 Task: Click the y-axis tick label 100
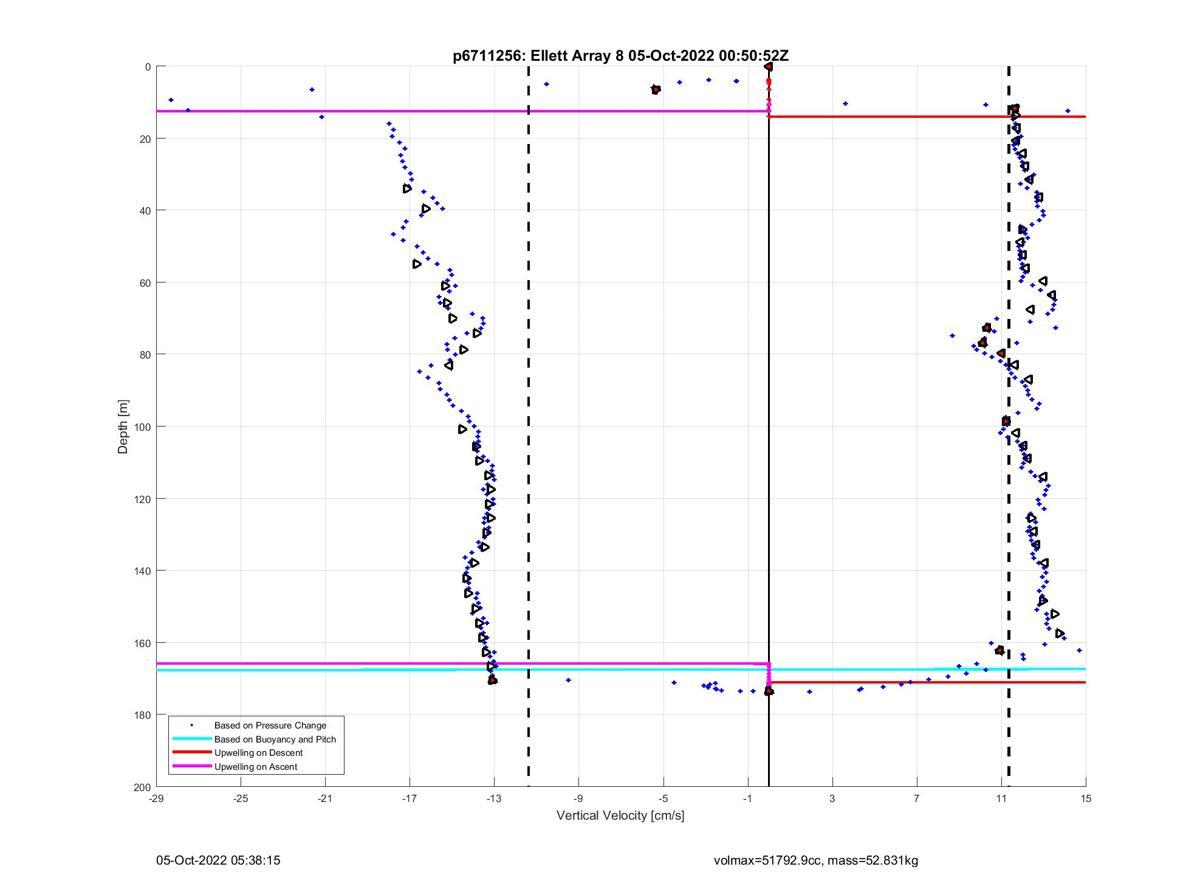click(142, 427)
